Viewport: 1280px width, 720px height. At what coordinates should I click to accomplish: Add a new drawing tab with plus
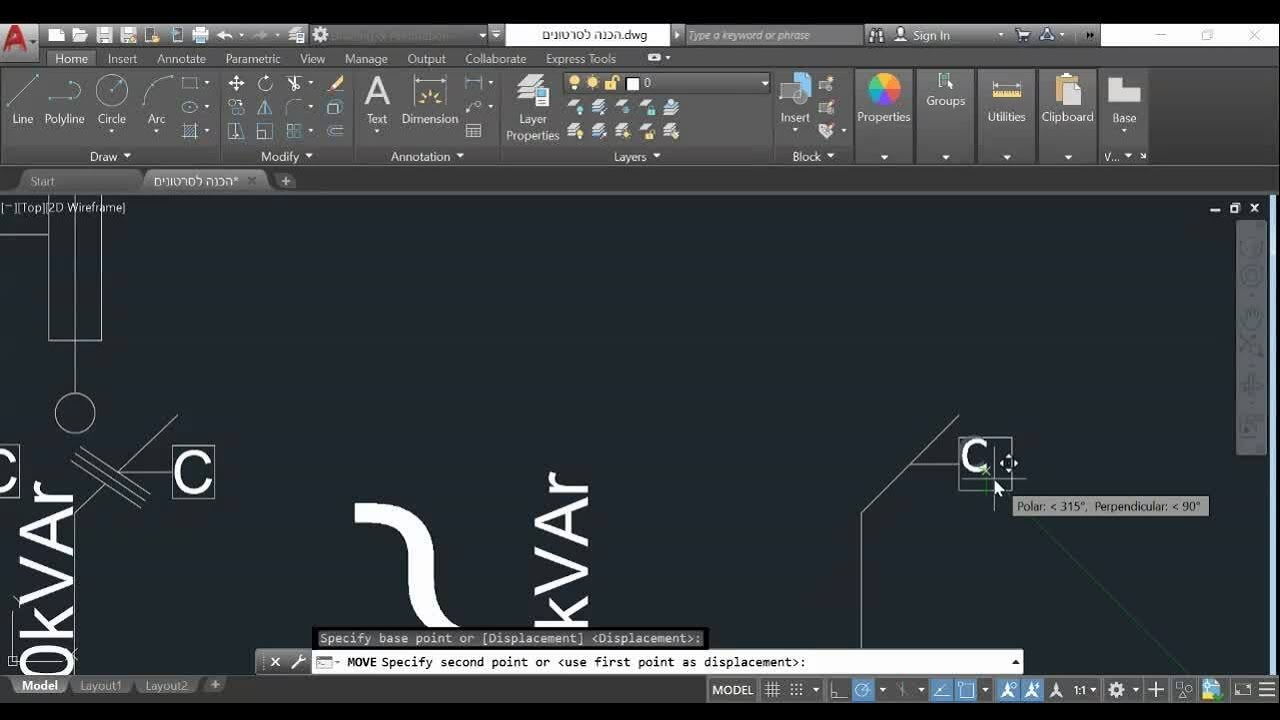point(285,181)
